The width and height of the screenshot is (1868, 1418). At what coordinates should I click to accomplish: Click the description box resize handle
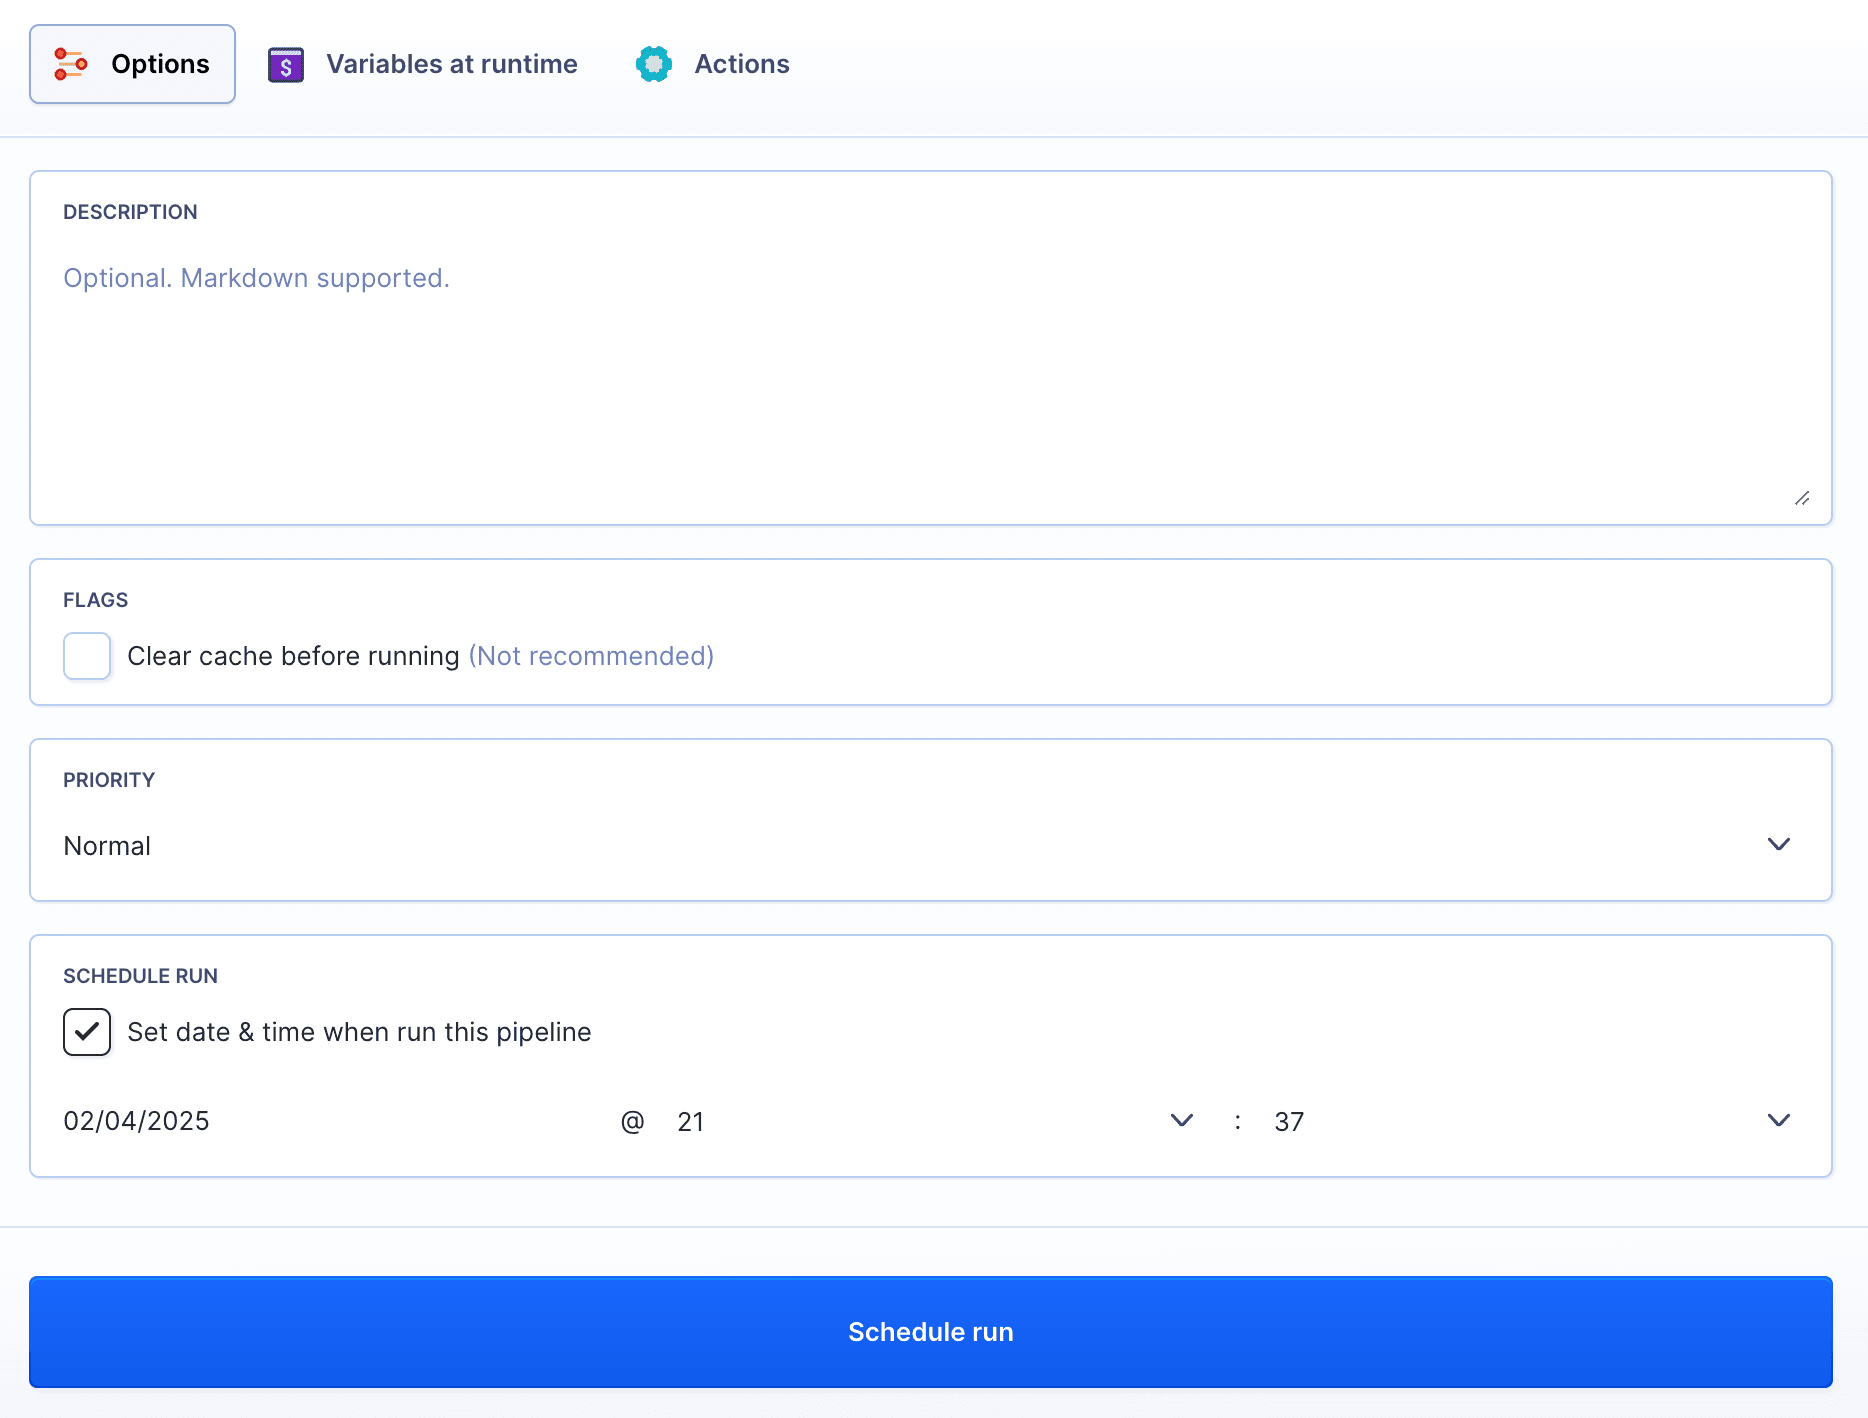tap(1802, 498)
